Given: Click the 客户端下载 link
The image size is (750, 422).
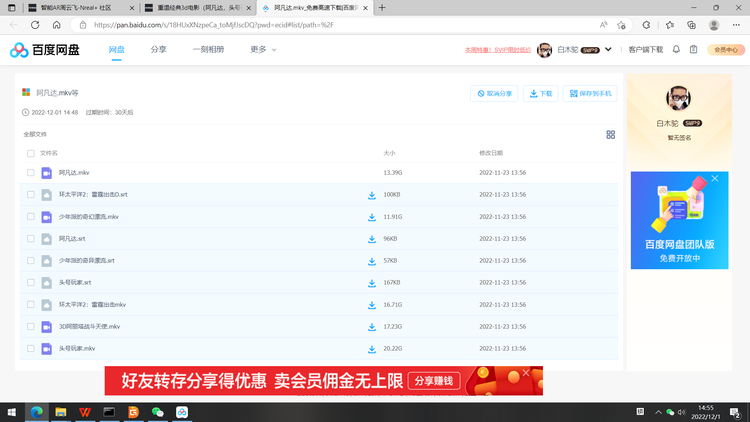Looking at the screenshot, I should coord(645,50).
